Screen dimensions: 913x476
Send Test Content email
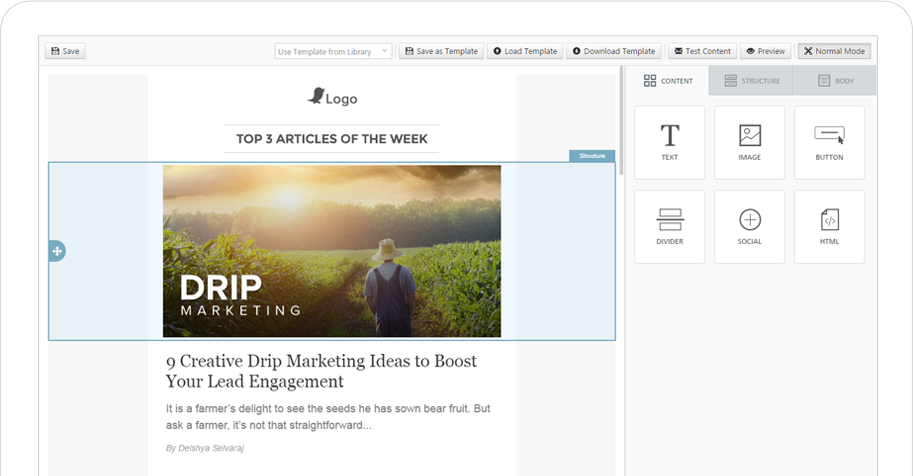click(702, 51)
